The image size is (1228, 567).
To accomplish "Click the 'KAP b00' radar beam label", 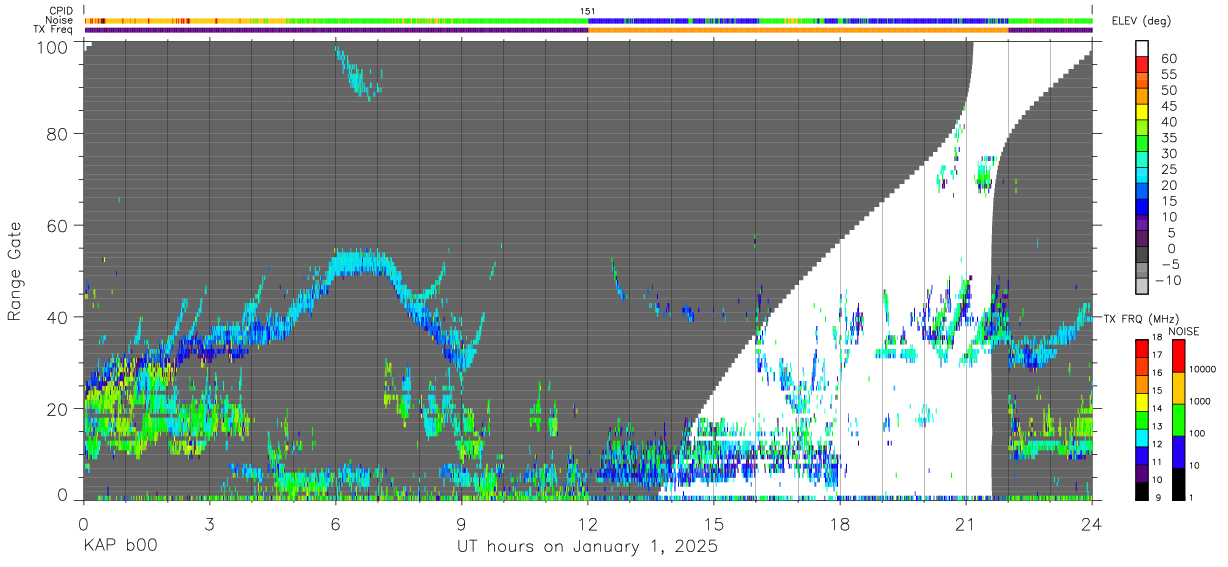I will click(120, 546).
